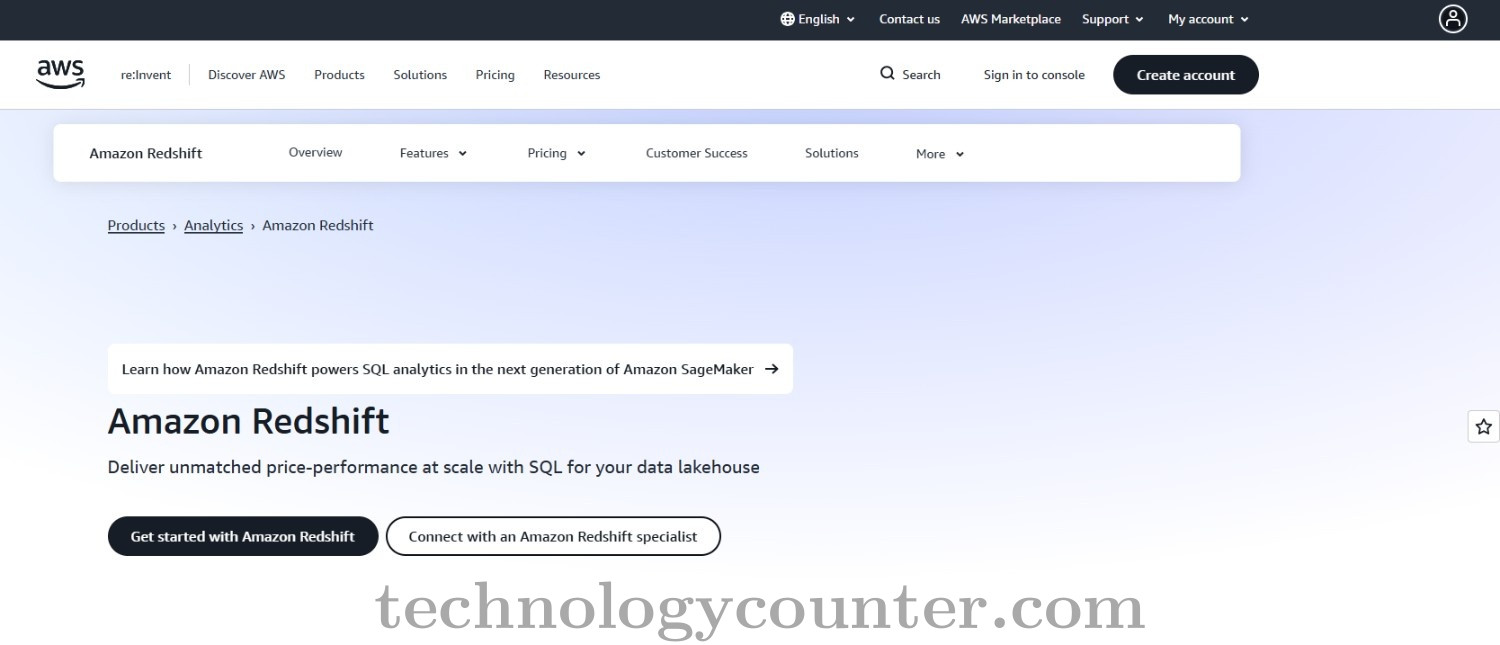Expand the Features dropdown in the Redshift navigation

click(x=431, y=153)
